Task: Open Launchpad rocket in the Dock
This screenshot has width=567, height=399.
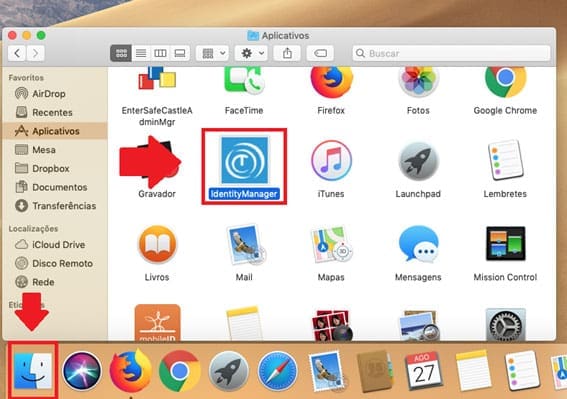Action: point(228,371)
